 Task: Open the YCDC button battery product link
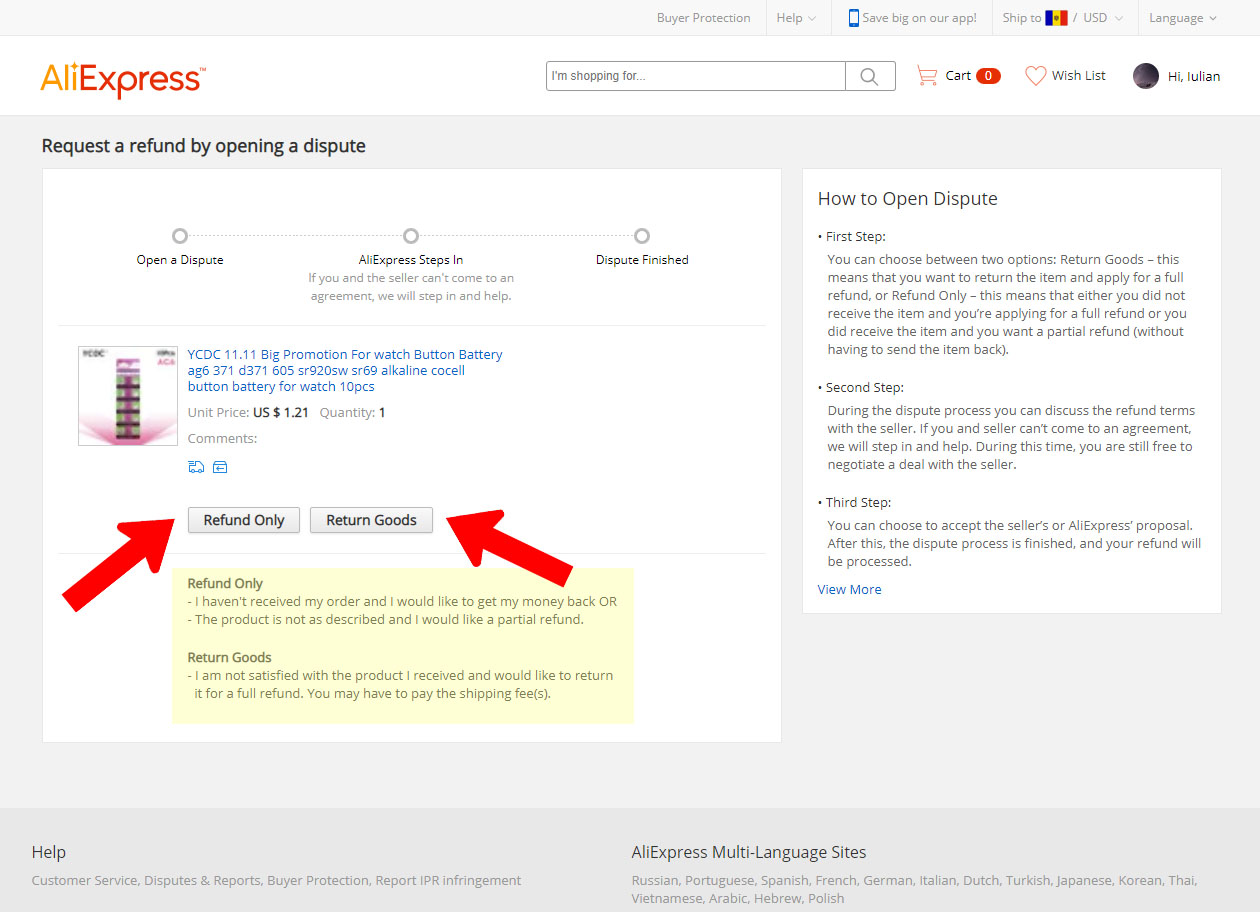click(x=345, y=370)
